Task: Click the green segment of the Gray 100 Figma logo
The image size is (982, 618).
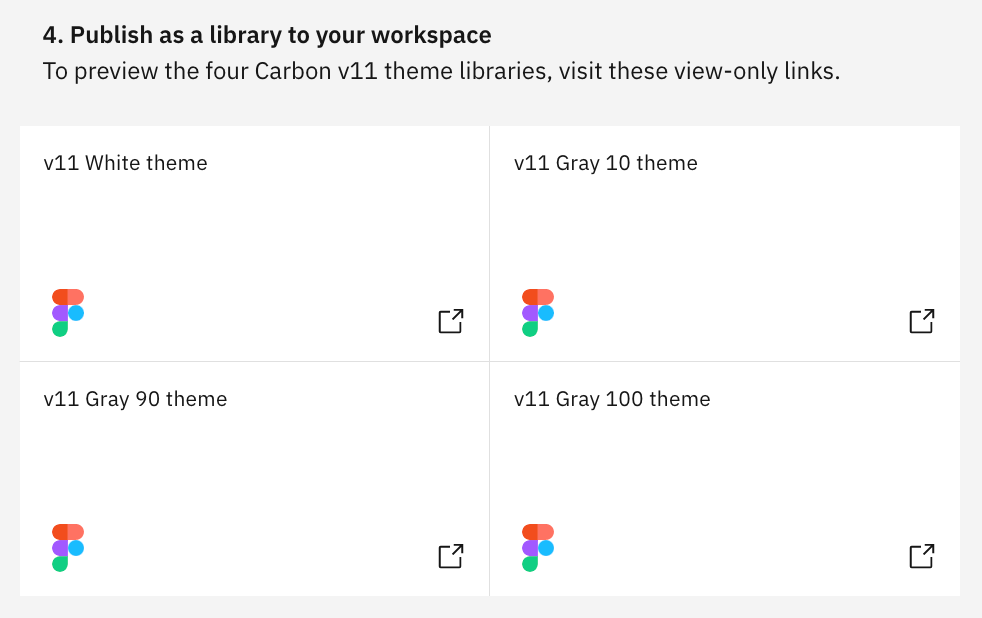Action: coord(528,563)
